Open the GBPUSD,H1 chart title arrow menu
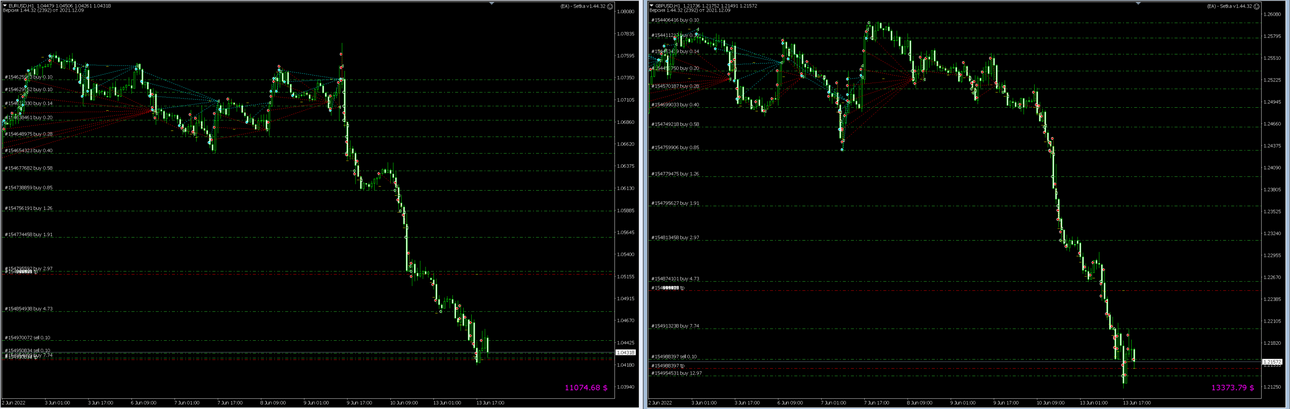The width and height of the screenshot is (1290, 409). pyautogui.click(x=651, y=6)
